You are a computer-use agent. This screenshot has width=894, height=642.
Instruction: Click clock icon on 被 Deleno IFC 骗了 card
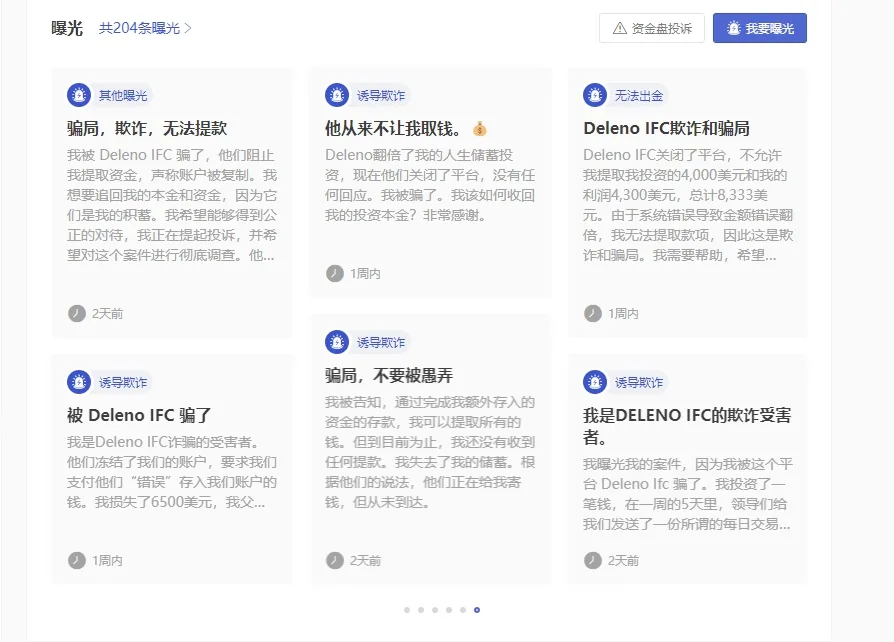[x=76, y=560]
